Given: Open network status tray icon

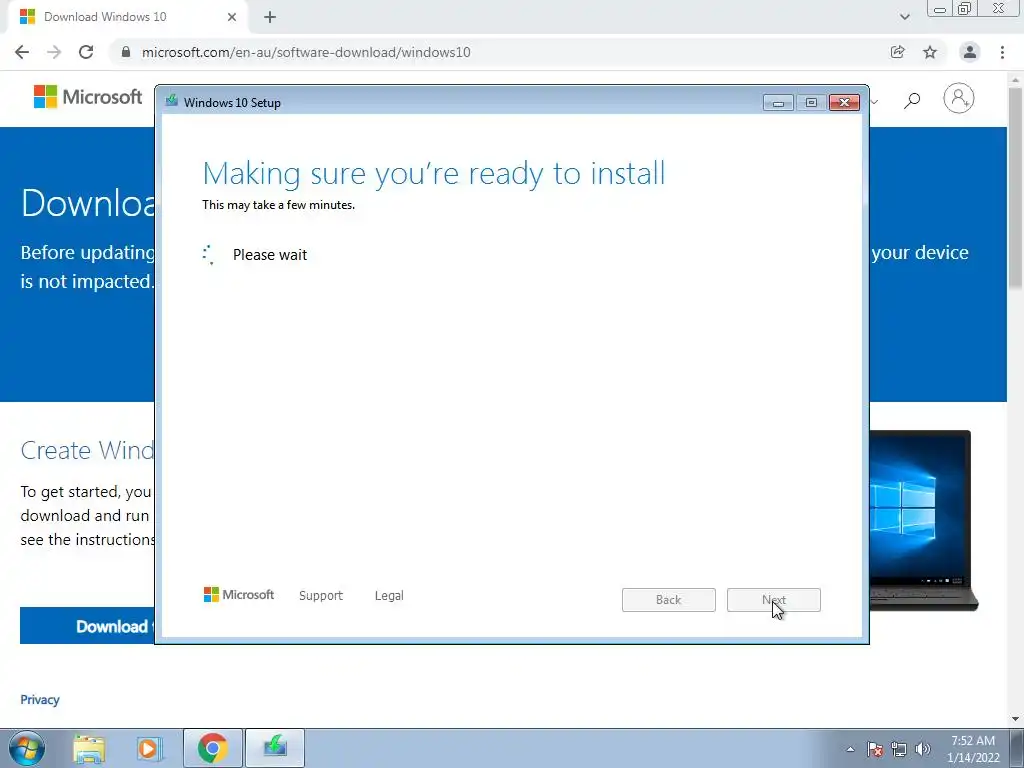Looking at the screenshot, I should [x=899, y=749].
